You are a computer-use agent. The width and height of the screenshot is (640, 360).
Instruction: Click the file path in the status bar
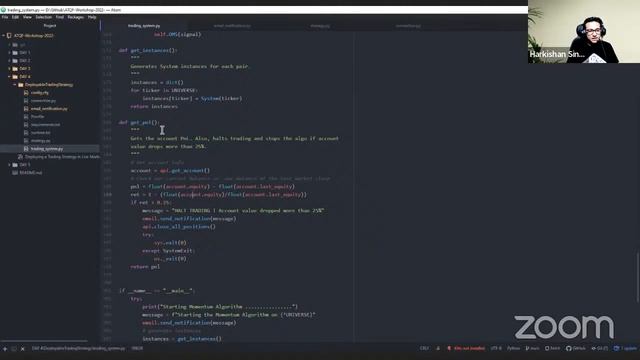click(x=78, y=349)
